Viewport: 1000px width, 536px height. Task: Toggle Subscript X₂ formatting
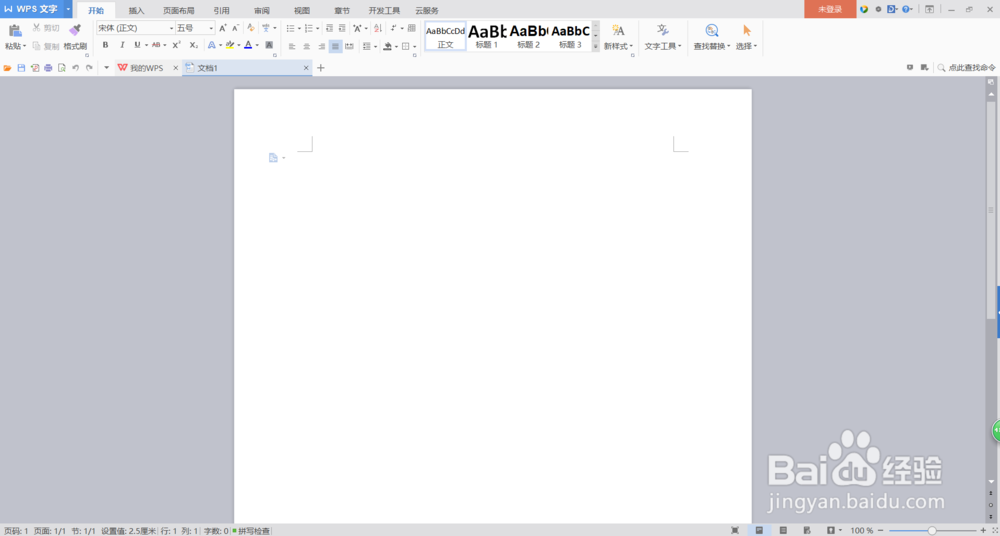point(194,45)
